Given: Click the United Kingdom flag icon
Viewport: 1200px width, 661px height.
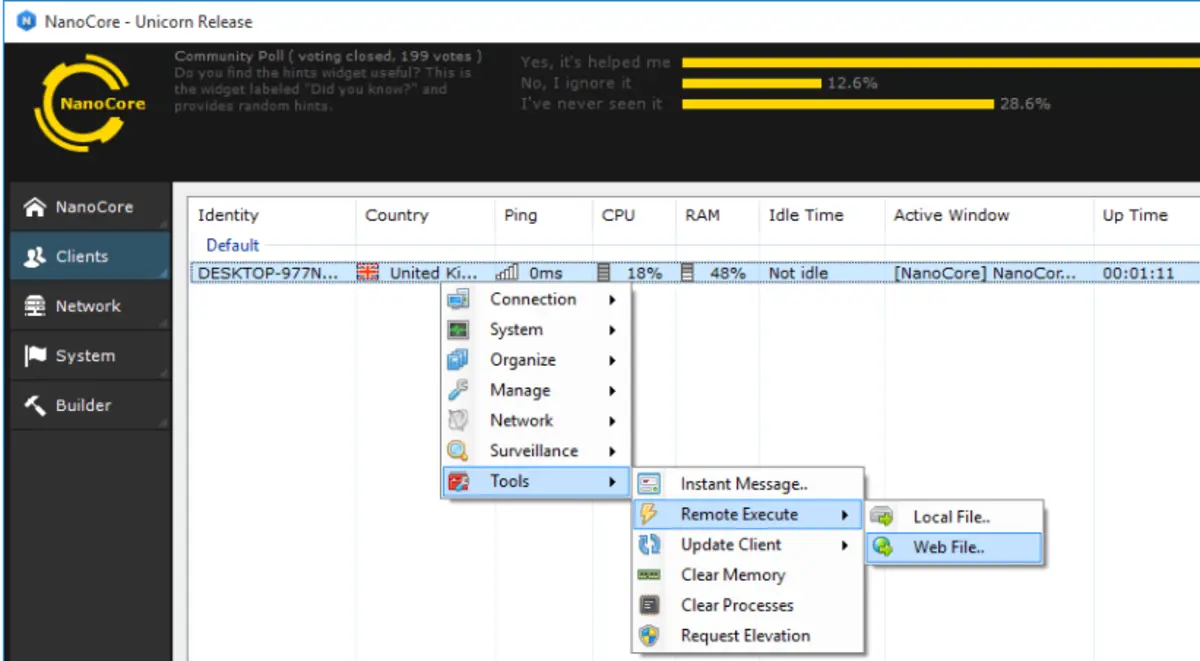Looking at the screenshot, I should (368, 272).
